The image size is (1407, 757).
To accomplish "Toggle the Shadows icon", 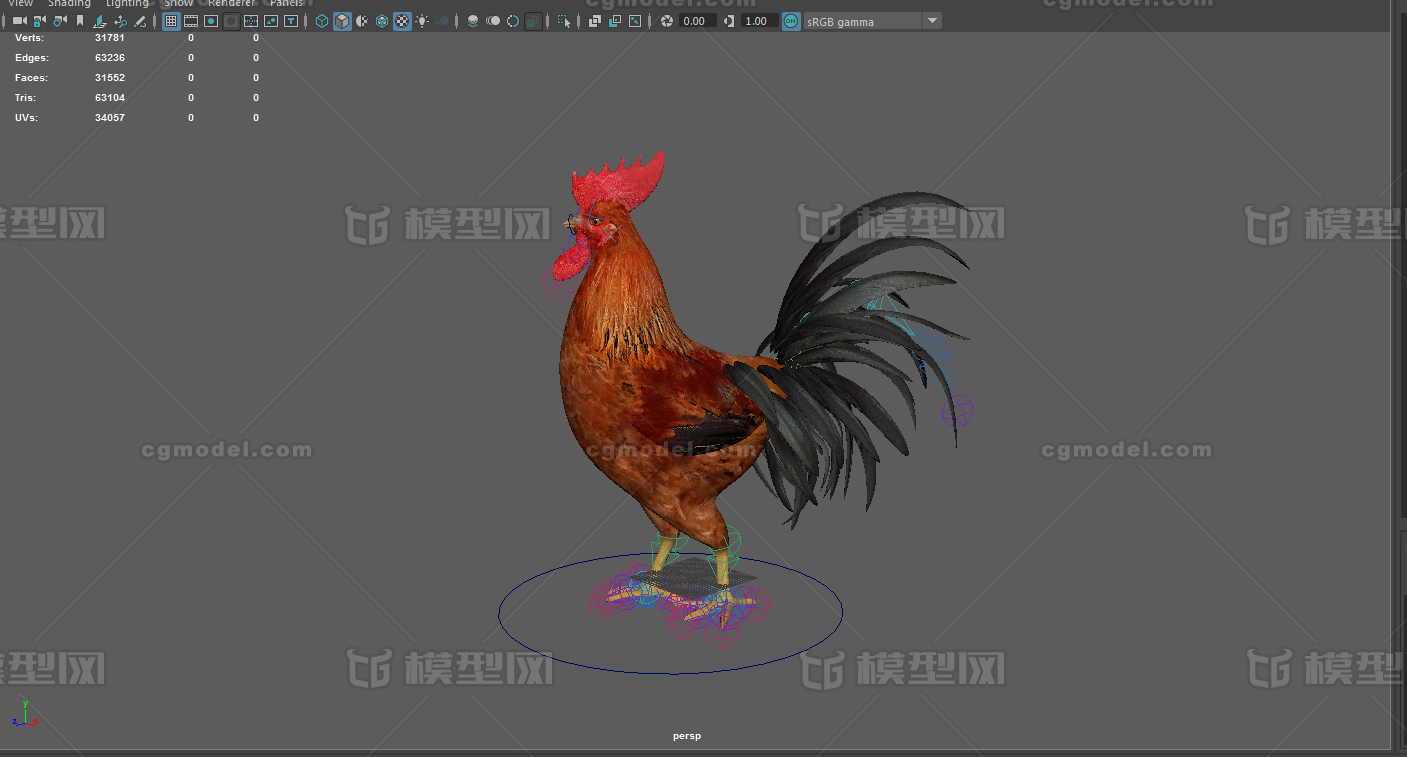I will [443, 21].
